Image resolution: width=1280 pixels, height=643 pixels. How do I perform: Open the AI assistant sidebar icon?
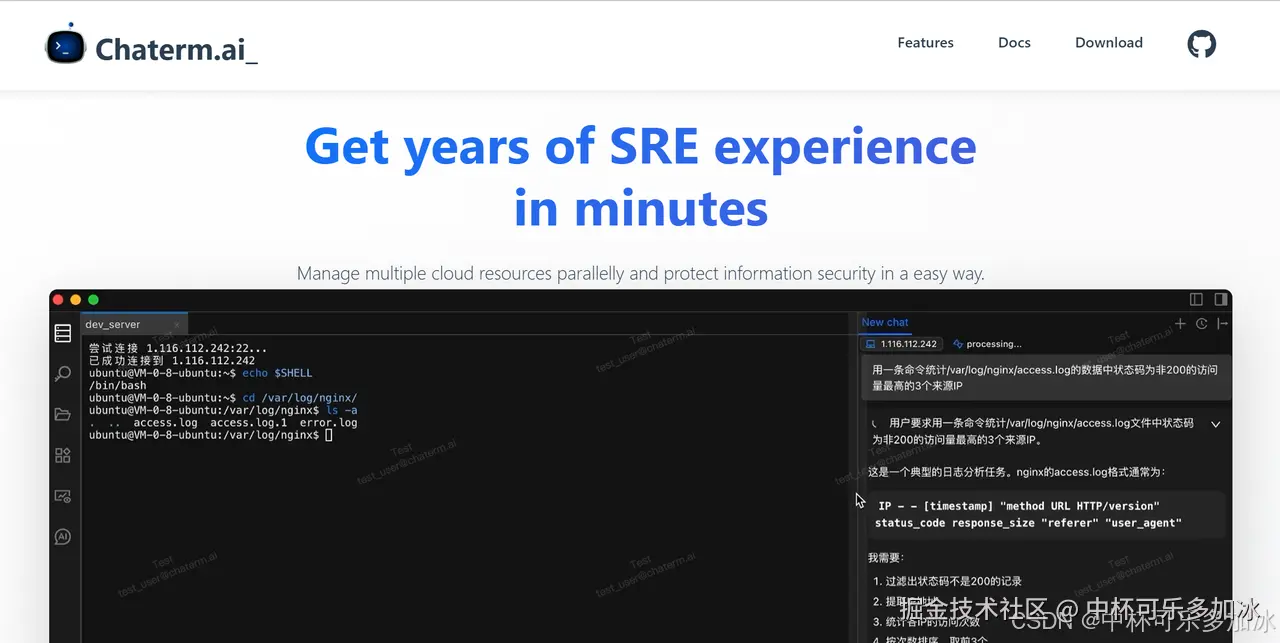(x=63, y=537)
